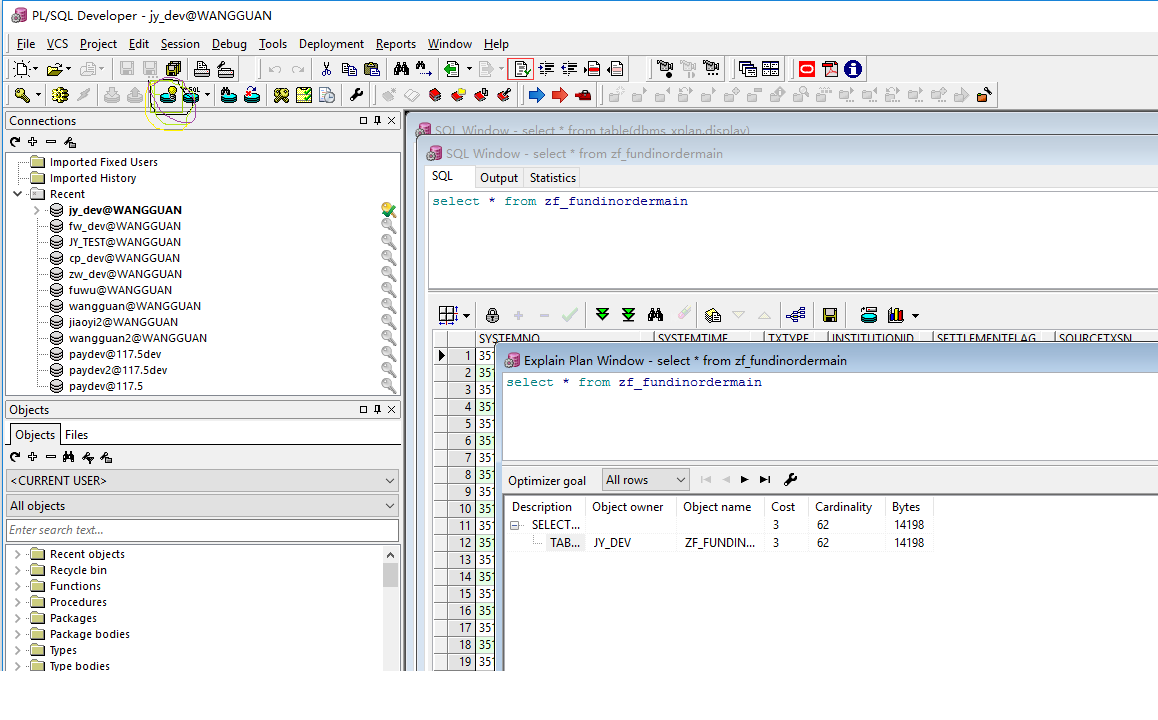The width and height of the screenshot is (1158, 720).
Task: Expand the jy_dev@WANGGUAN connection node
Action: (37, 210)
